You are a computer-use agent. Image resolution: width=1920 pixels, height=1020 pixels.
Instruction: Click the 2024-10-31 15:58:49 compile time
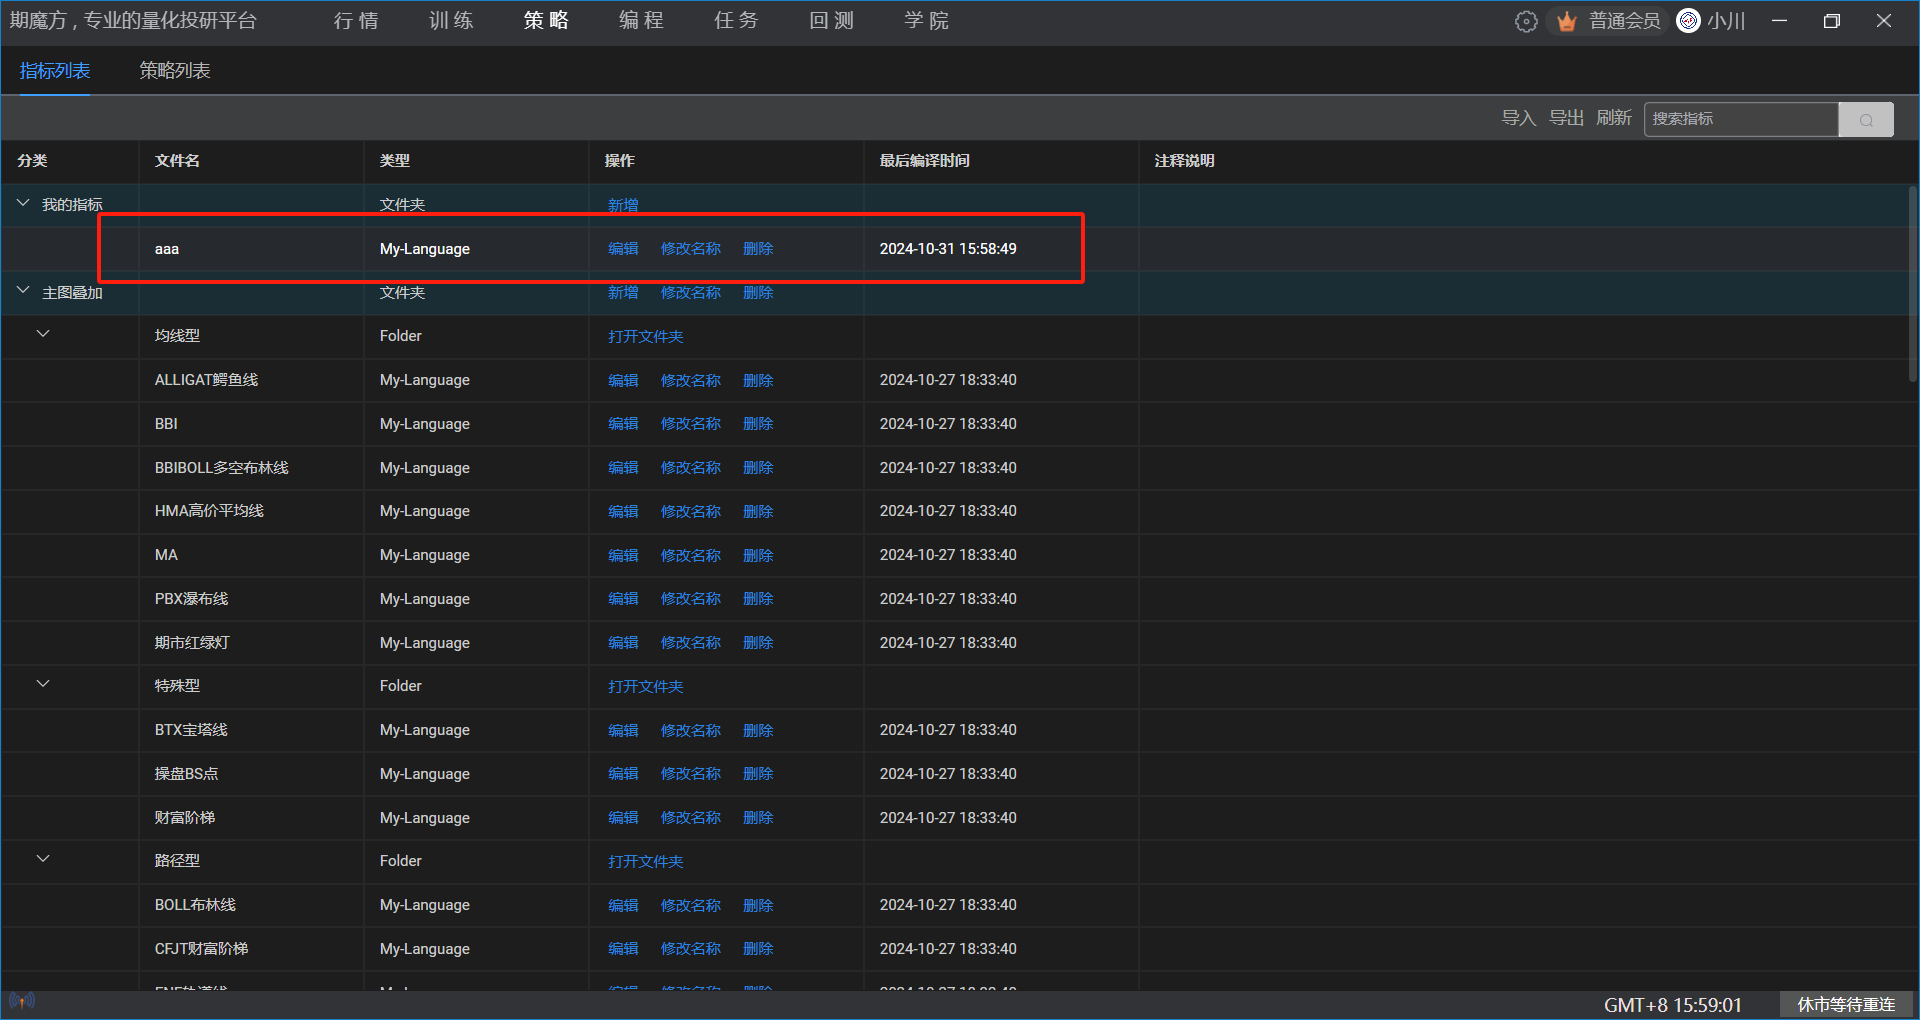click(948, 249)
